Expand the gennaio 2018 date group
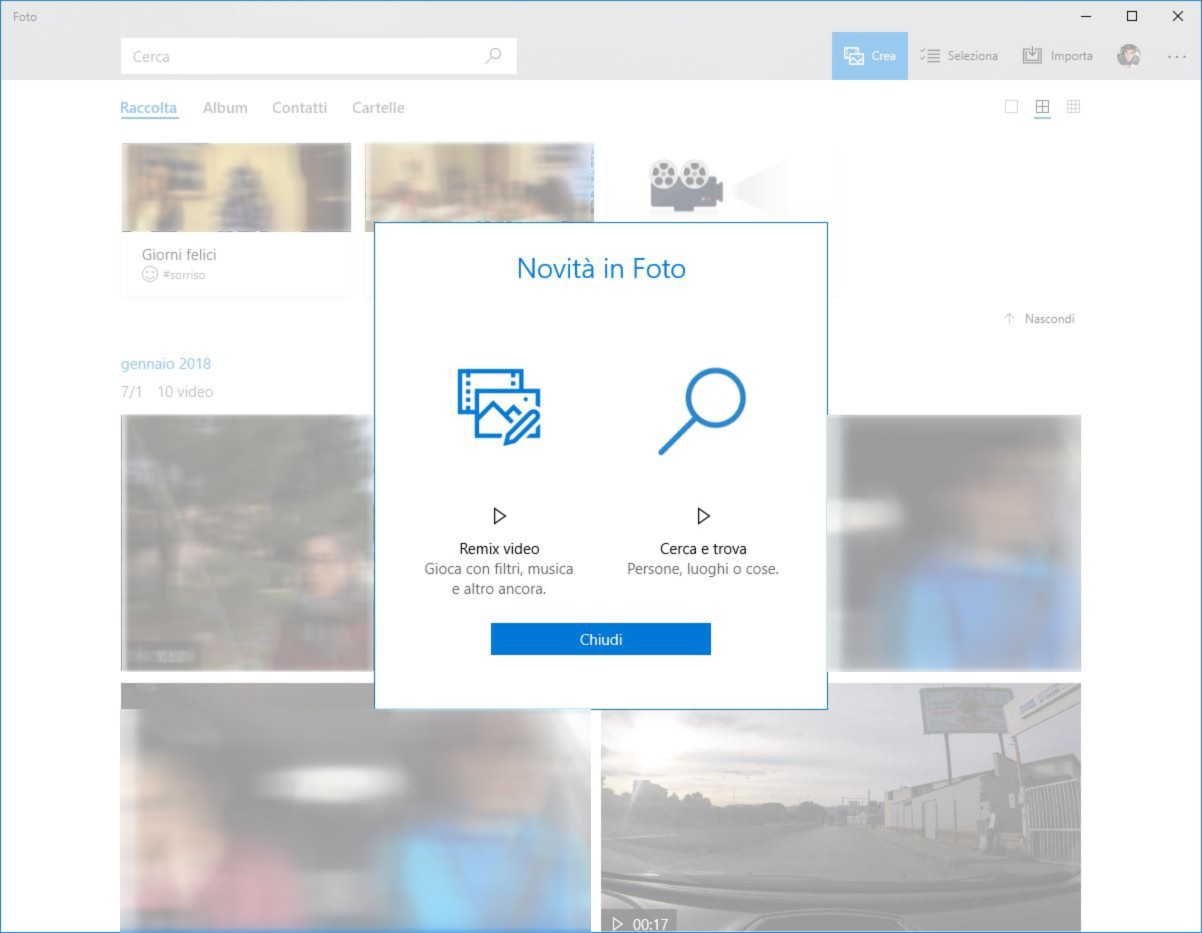The width and height of the screenshot is (1202, 933). tap(165, 363)
